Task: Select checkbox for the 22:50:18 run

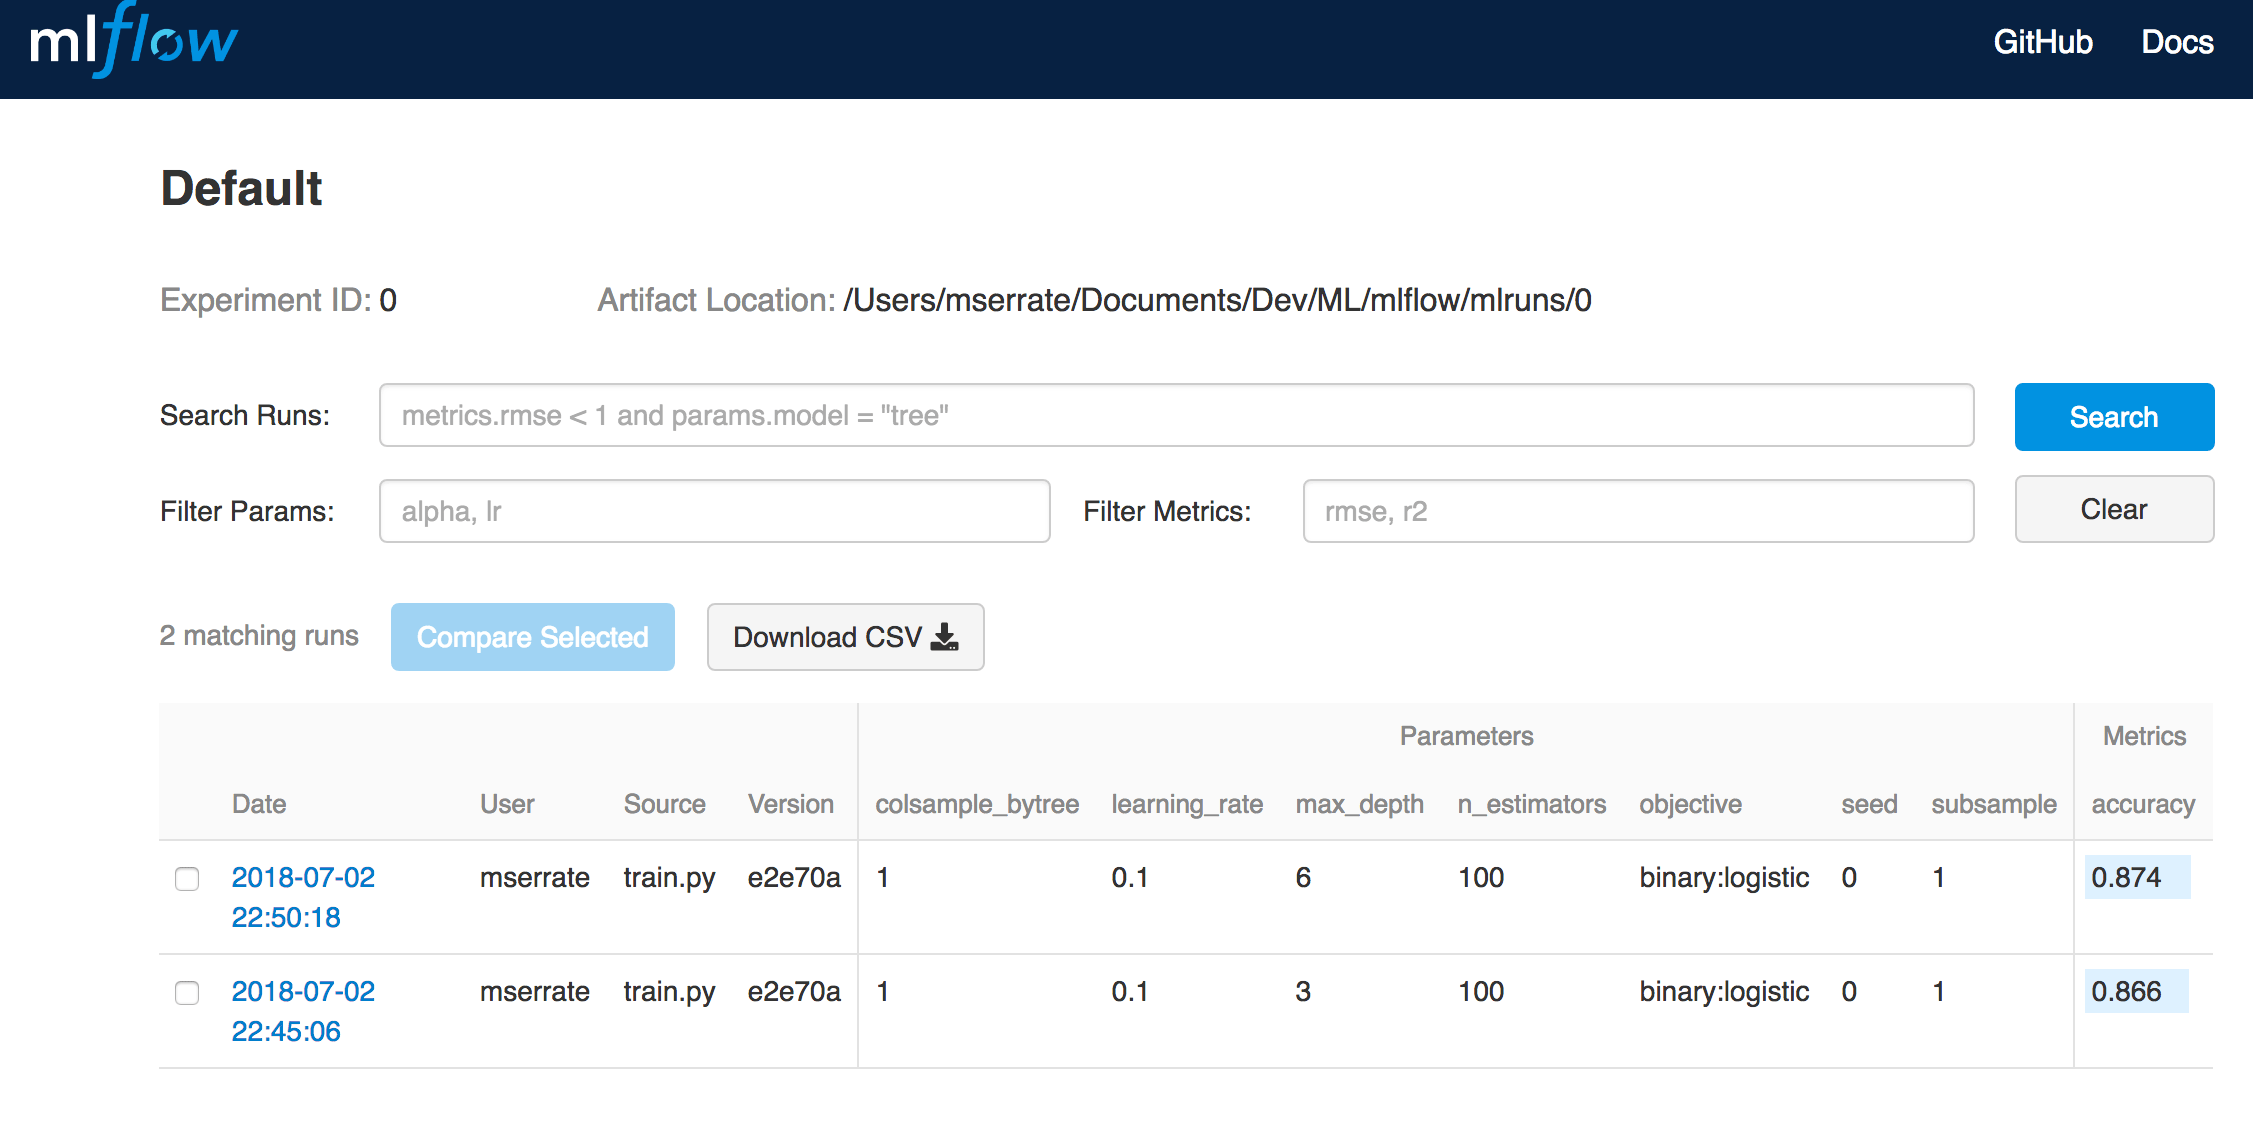Action: (x=187, y=879)
